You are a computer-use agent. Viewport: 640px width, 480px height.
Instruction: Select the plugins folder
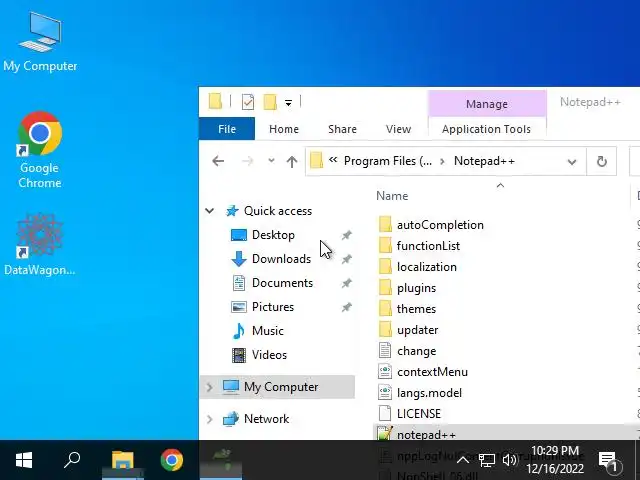coord(416,288)
